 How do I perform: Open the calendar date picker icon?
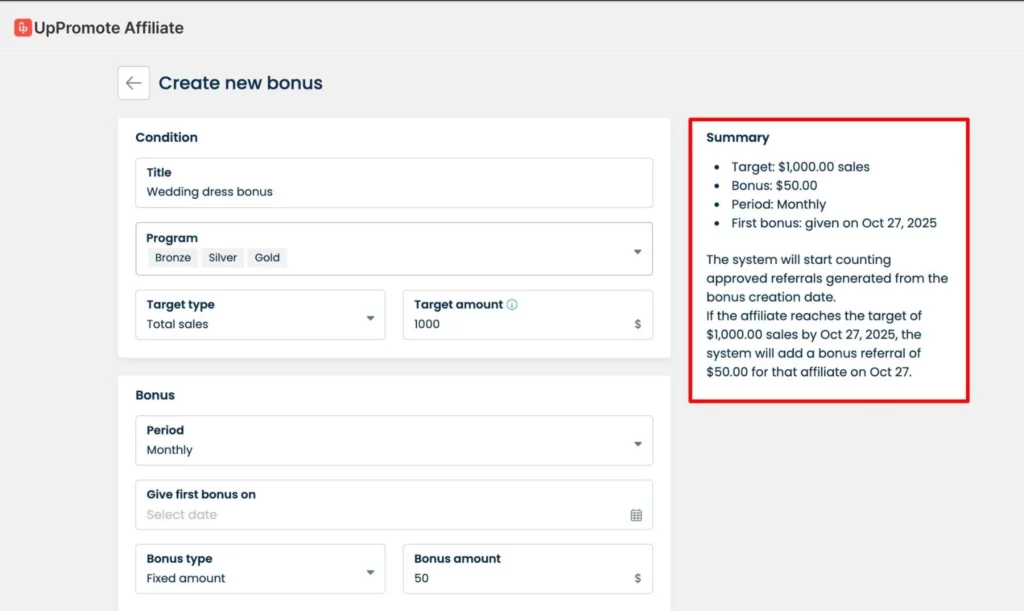click(x=636, y=515)
